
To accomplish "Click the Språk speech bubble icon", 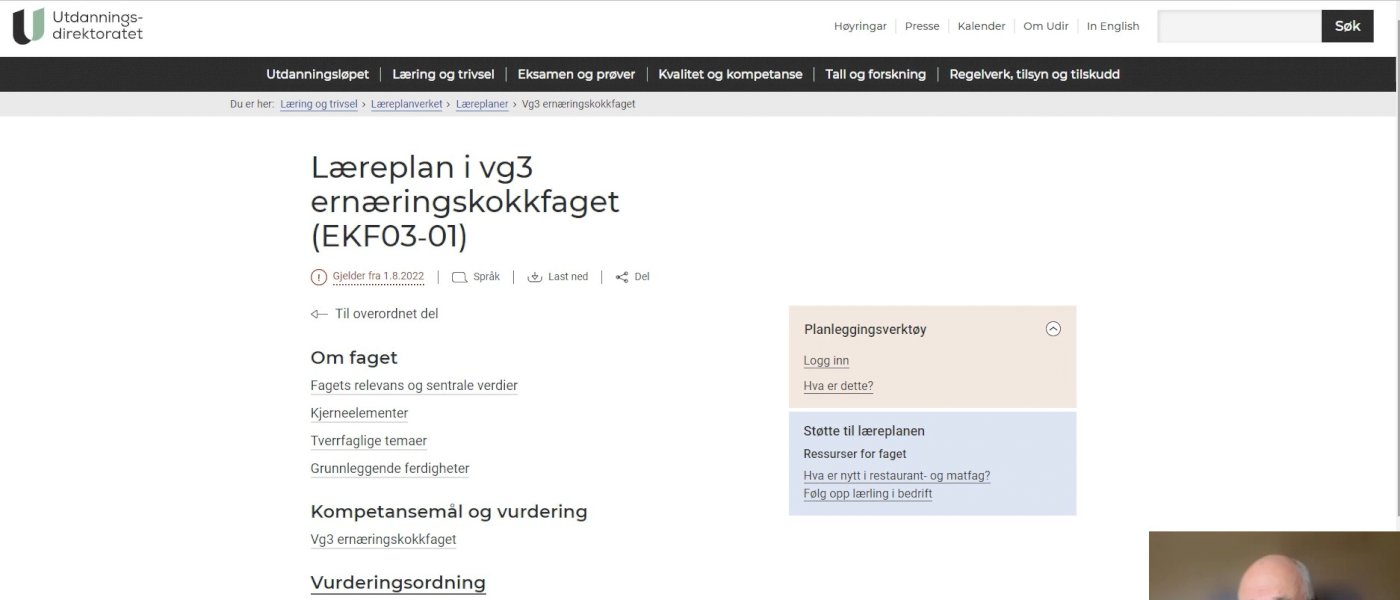I will [460, 277].
